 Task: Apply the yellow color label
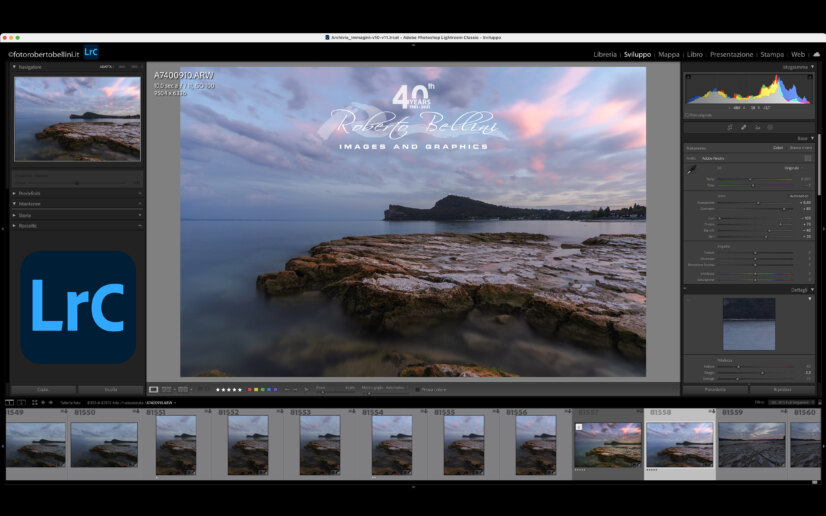[x=256, y=390]
